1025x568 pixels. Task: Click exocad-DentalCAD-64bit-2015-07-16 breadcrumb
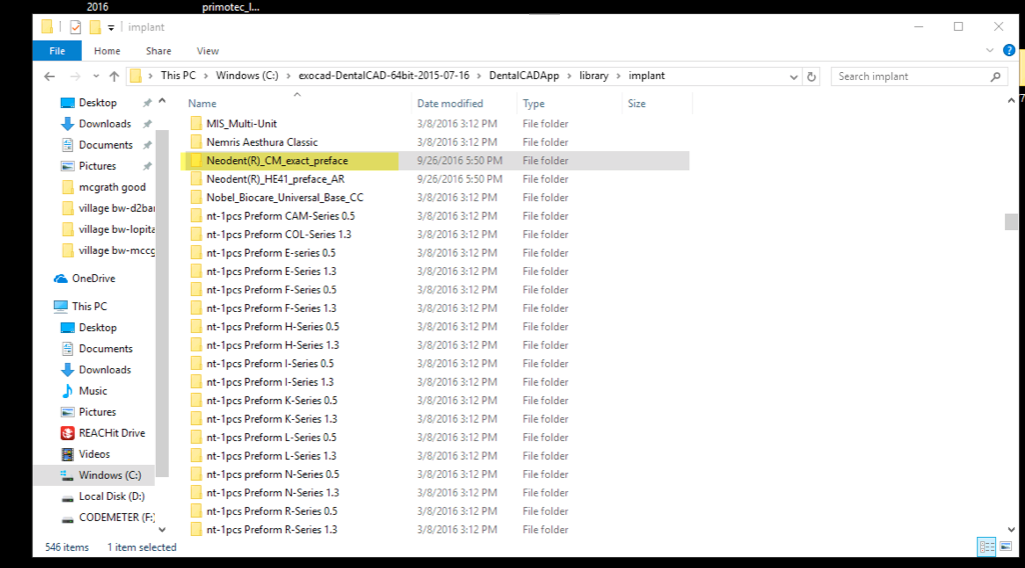tap(384, 76)
